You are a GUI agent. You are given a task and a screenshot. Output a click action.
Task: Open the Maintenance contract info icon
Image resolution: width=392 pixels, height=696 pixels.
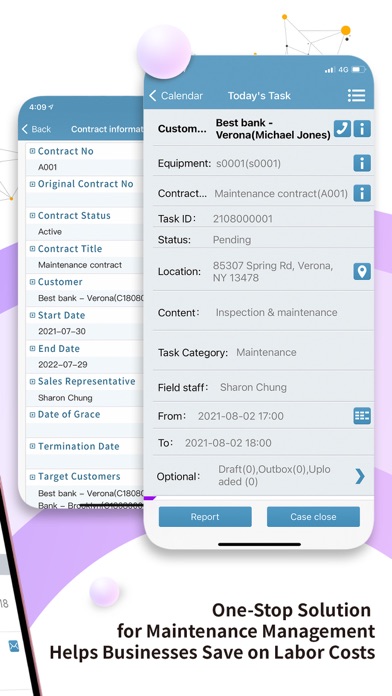coord(362,193)
